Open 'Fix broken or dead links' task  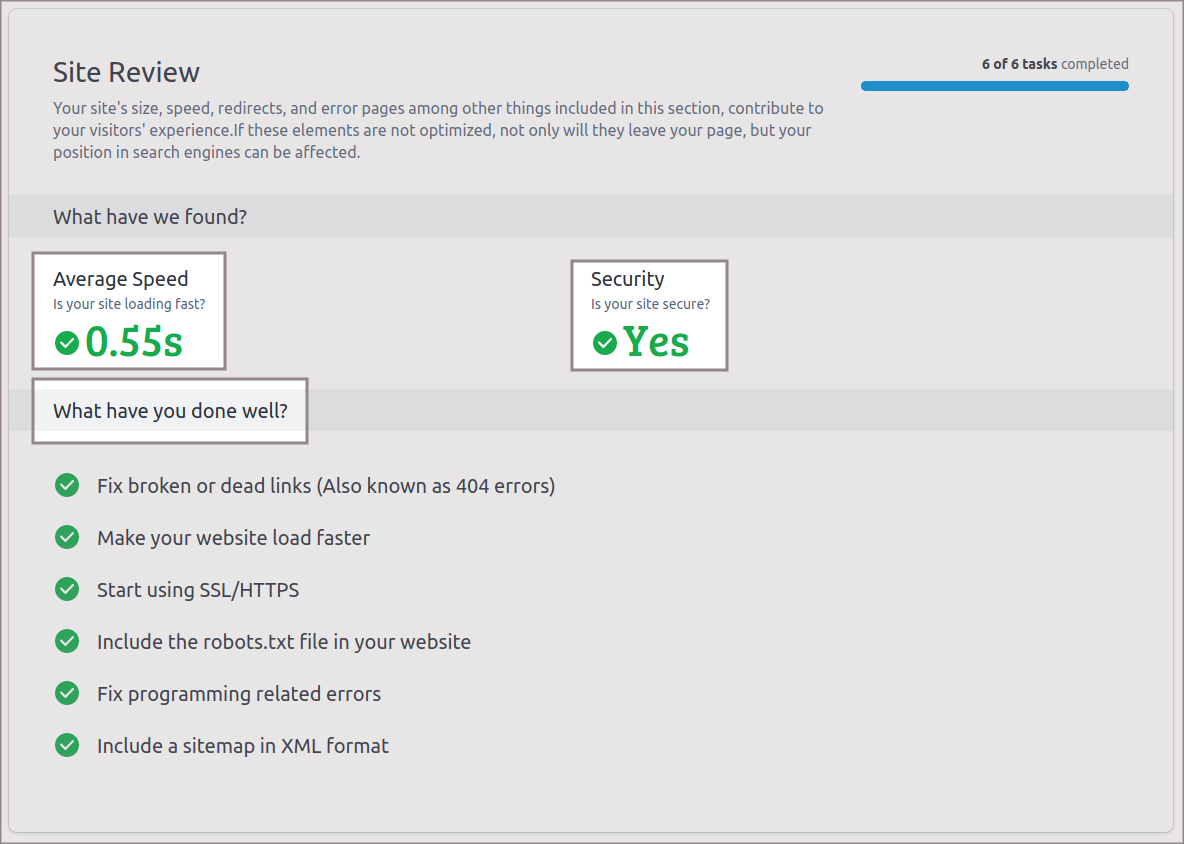click(325, 486)
